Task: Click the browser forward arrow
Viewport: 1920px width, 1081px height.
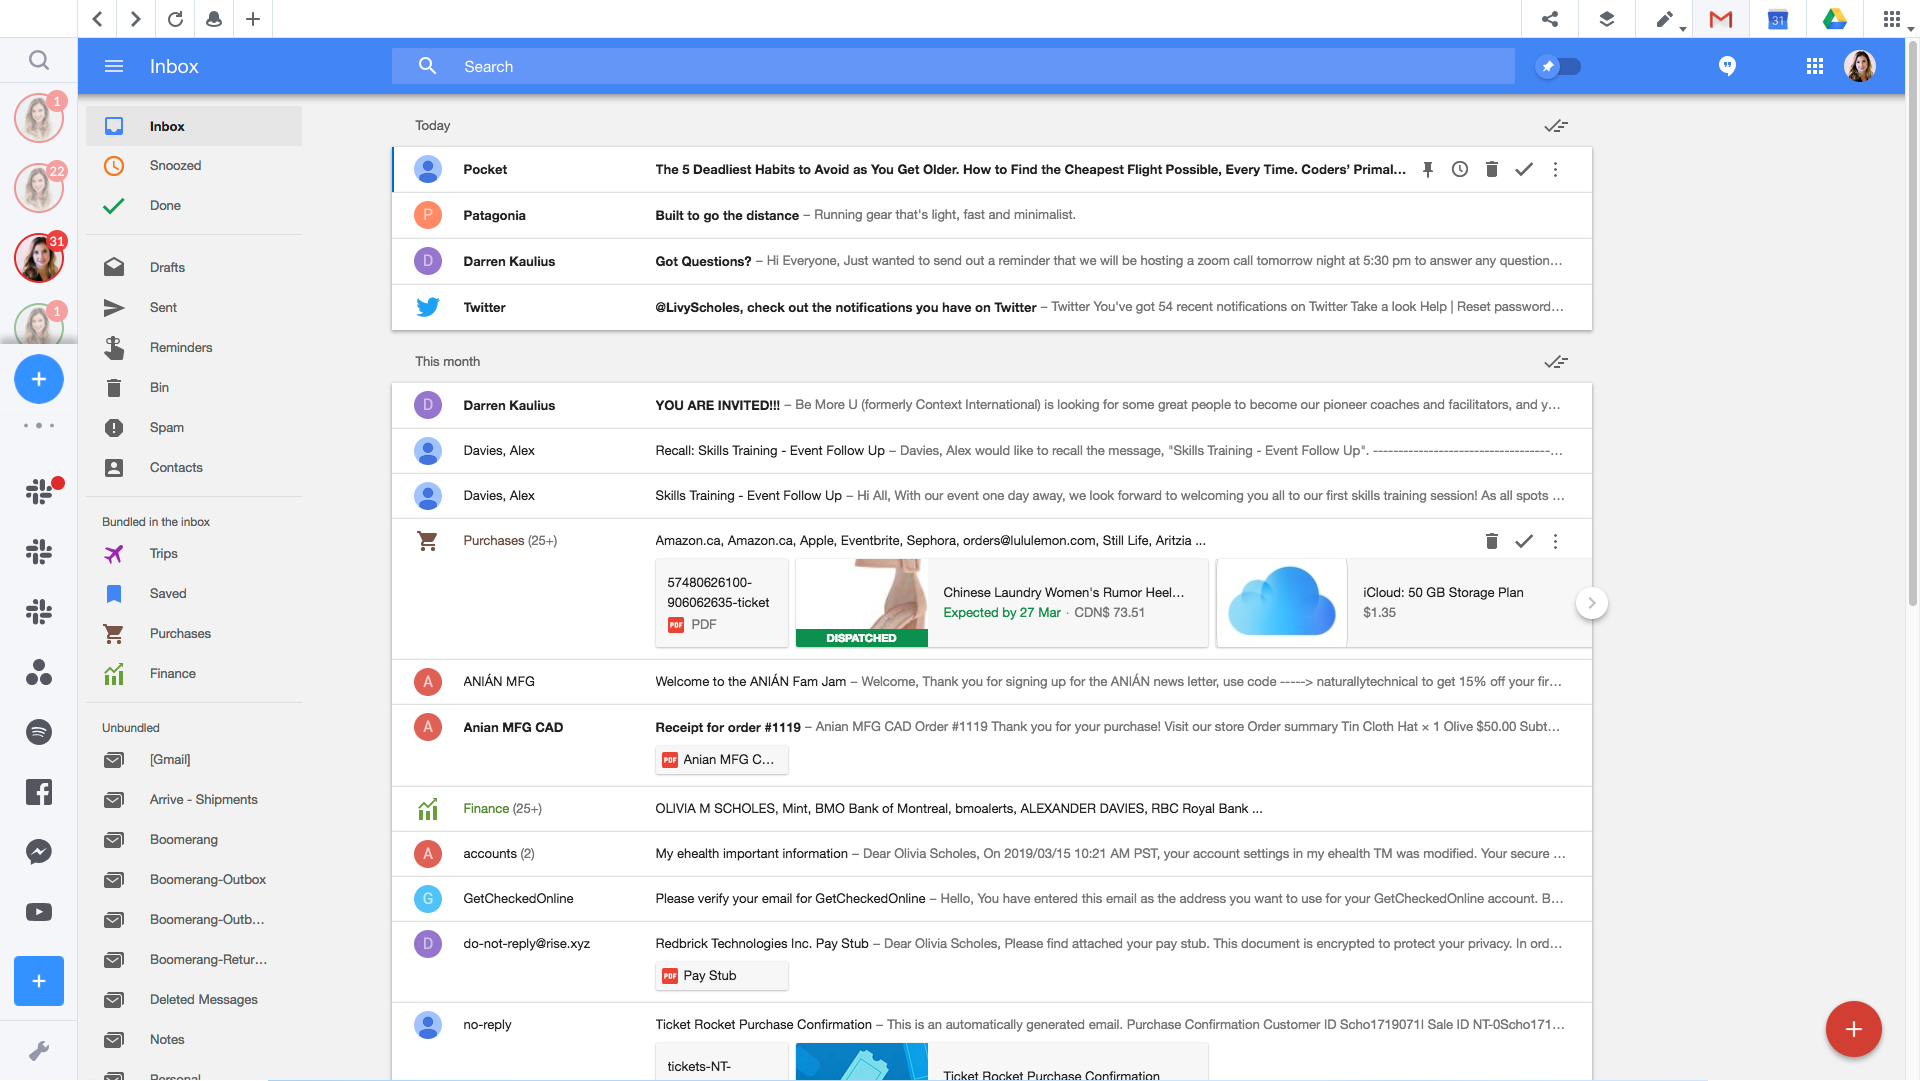Action: (x=136, y=19)
